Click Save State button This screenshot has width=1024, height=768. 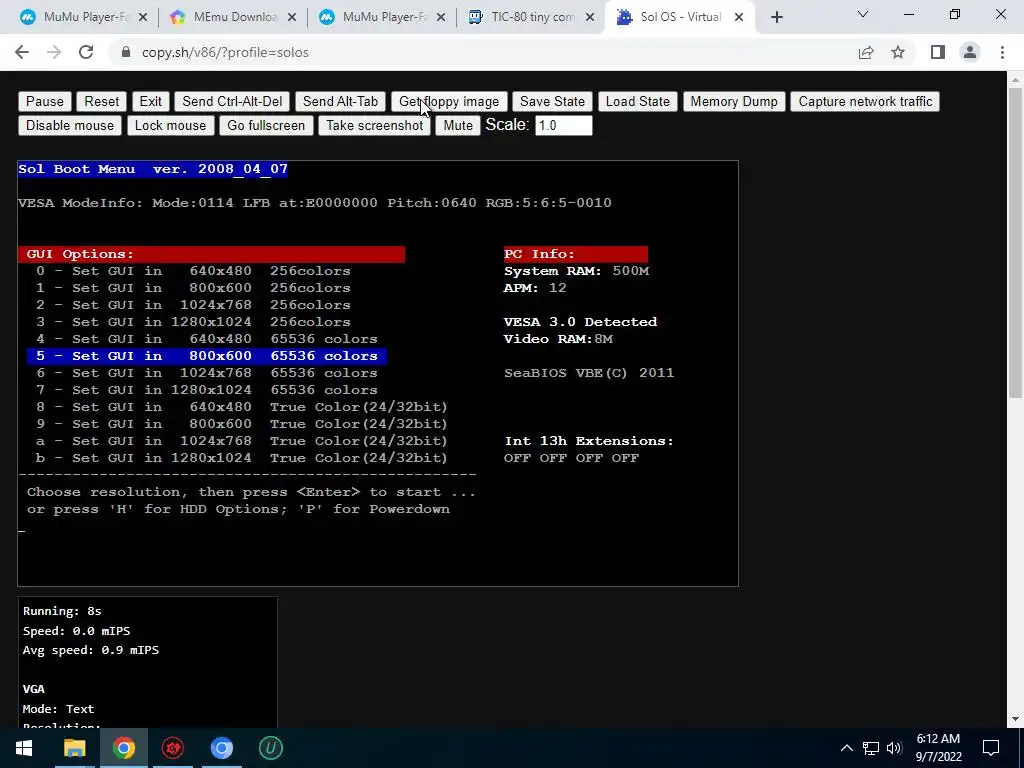[x=552, y=101]
